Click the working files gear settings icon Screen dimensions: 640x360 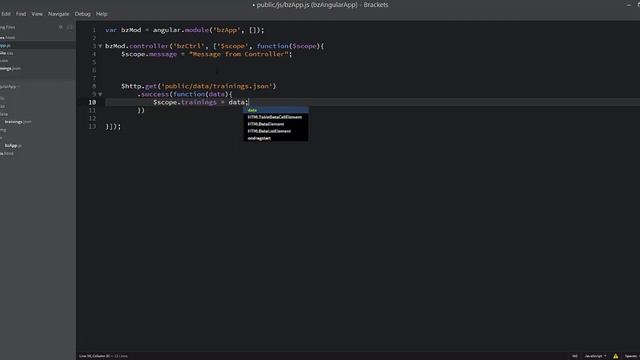pos(61,27)
